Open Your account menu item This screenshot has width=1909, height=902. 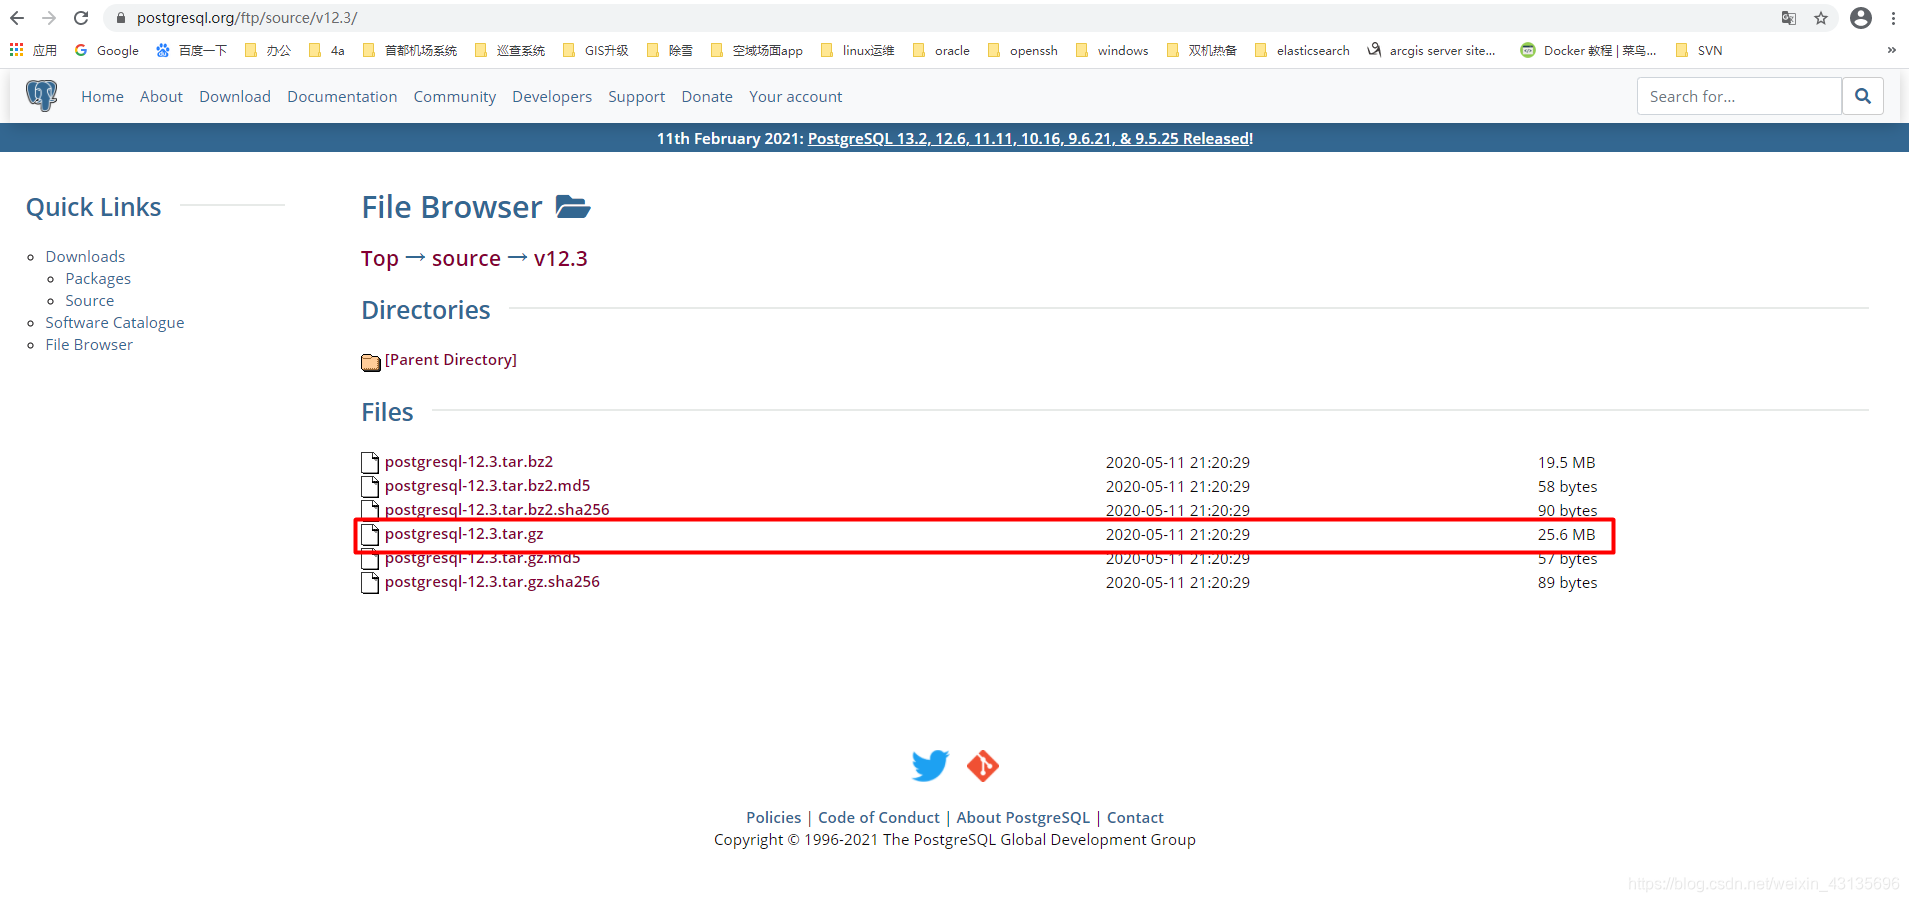point(796,96)
